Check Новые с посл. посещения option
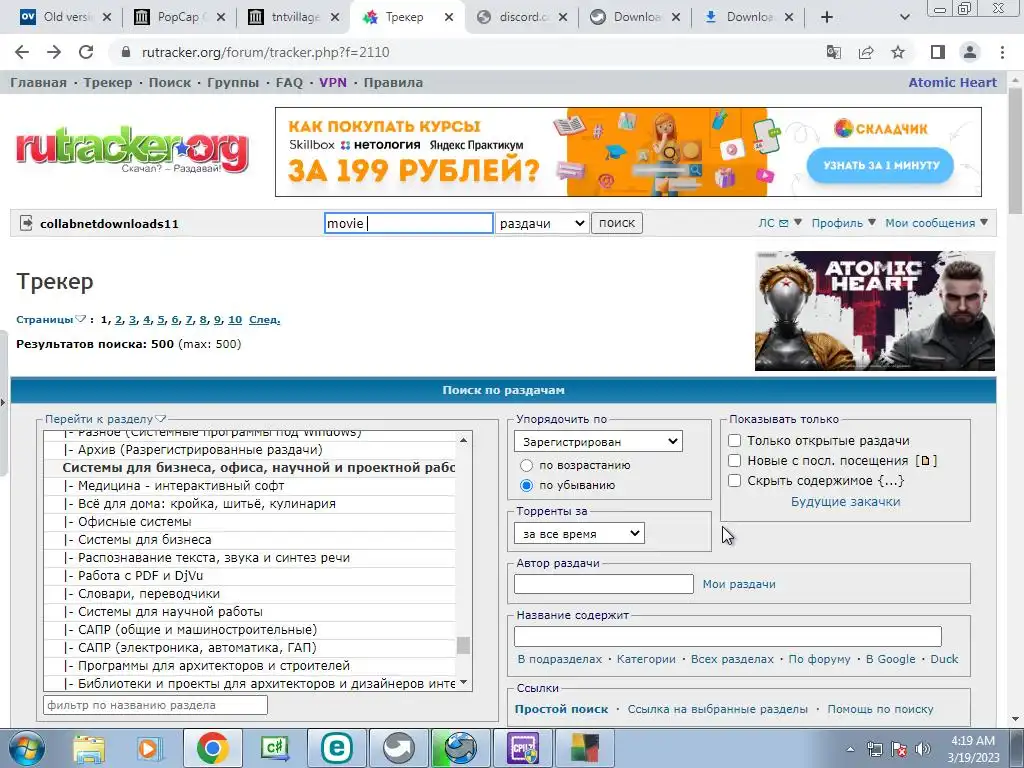The height and width of the screenshot is (768, 1024). (735, 460)
